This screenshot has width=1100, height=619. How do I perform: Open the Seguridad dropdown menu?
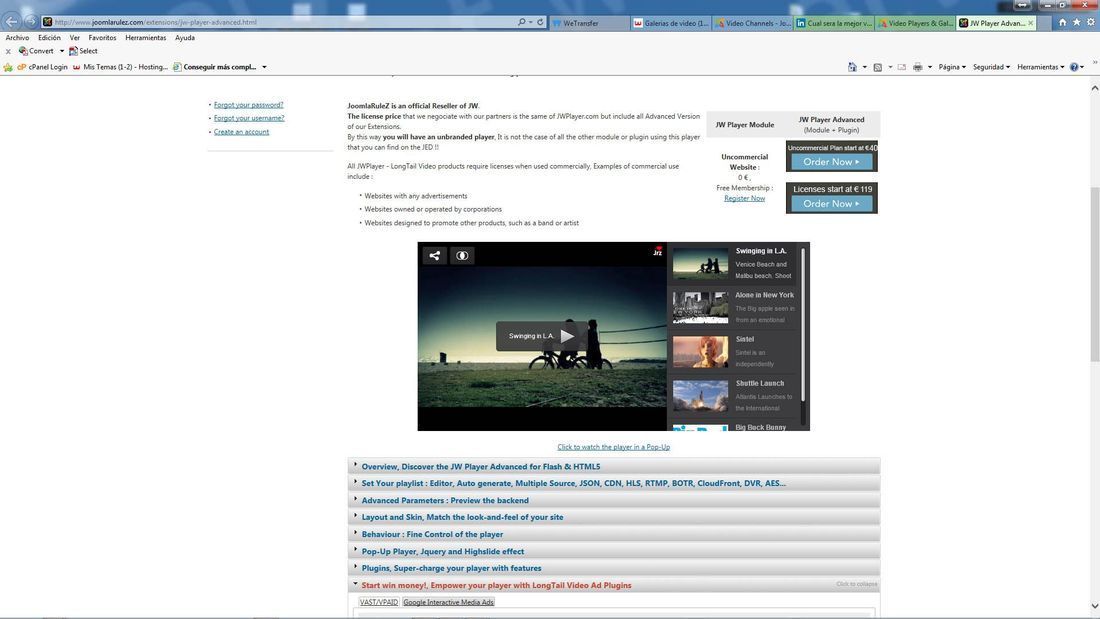(991, 67)
